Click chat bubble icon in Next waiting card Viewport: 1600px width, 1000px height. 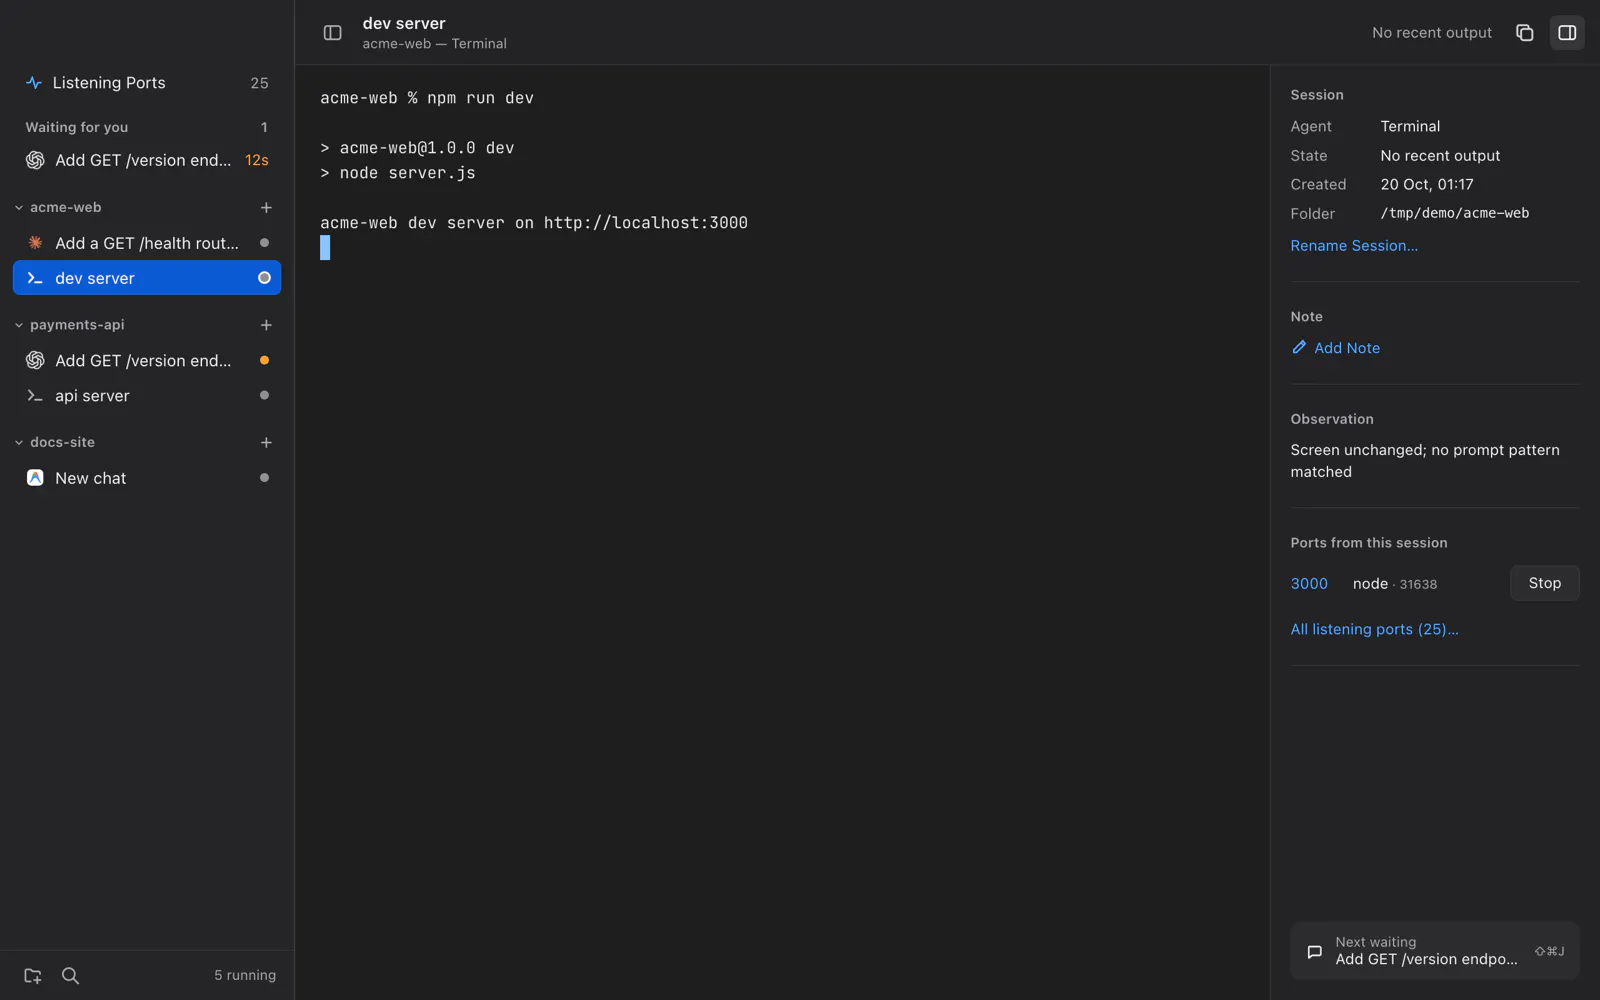coord(1314,952)
